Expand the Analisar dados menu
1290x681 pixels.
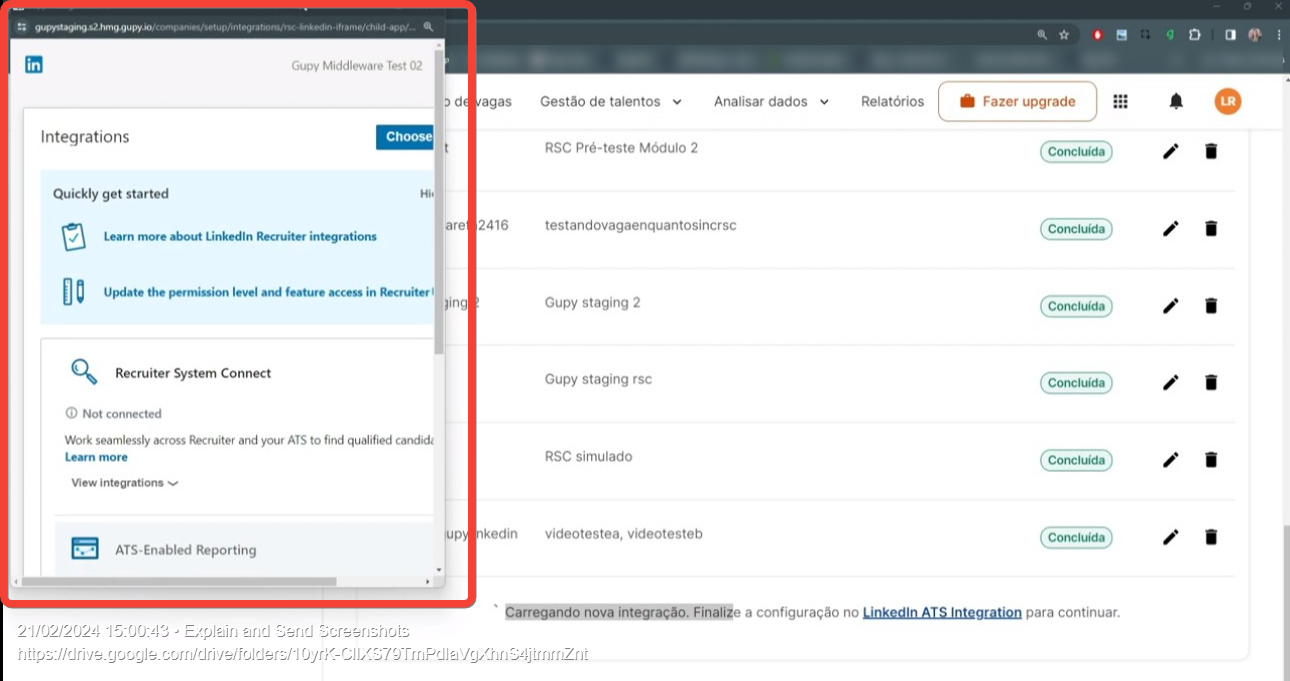[772, 101]
